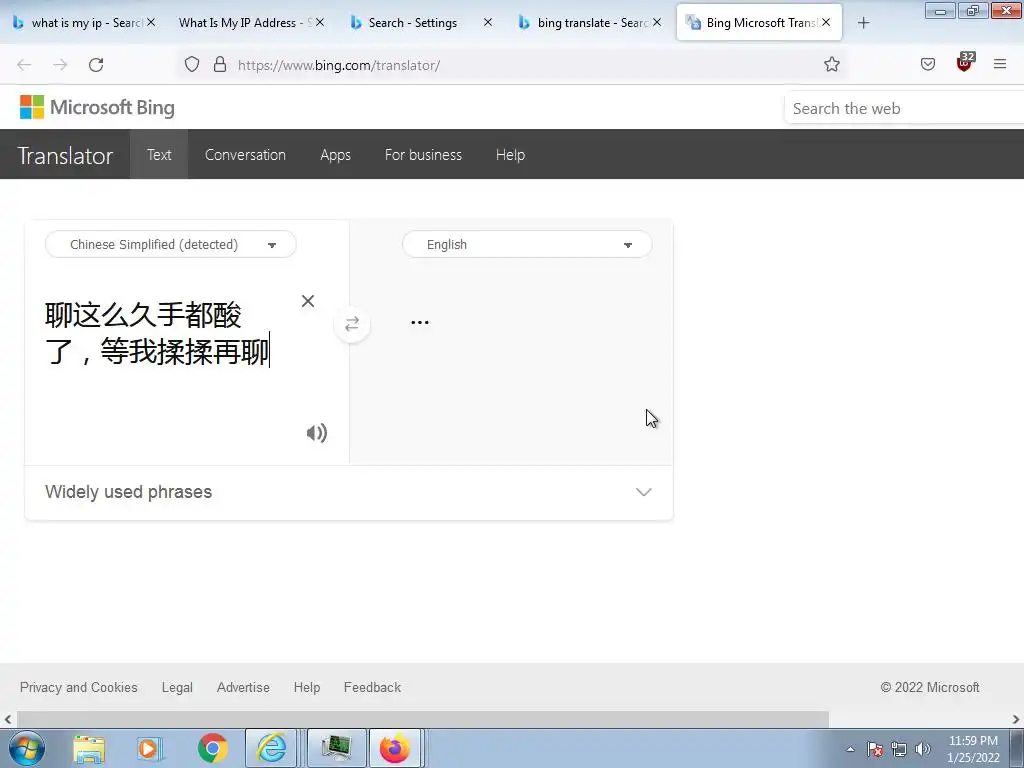Play audio of source text
The width and height of the screenshot is (1024, 768).
317,432
